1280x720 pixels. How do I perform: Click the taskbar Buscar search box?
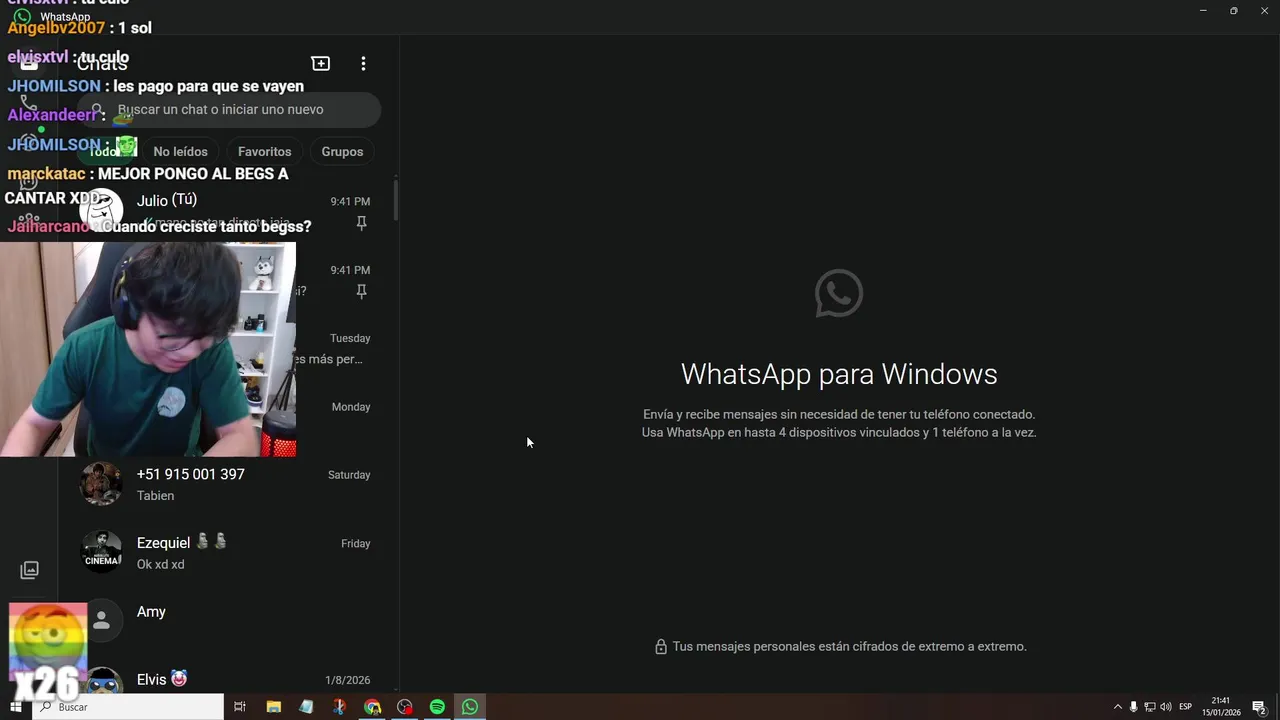[x=128, y=707]
